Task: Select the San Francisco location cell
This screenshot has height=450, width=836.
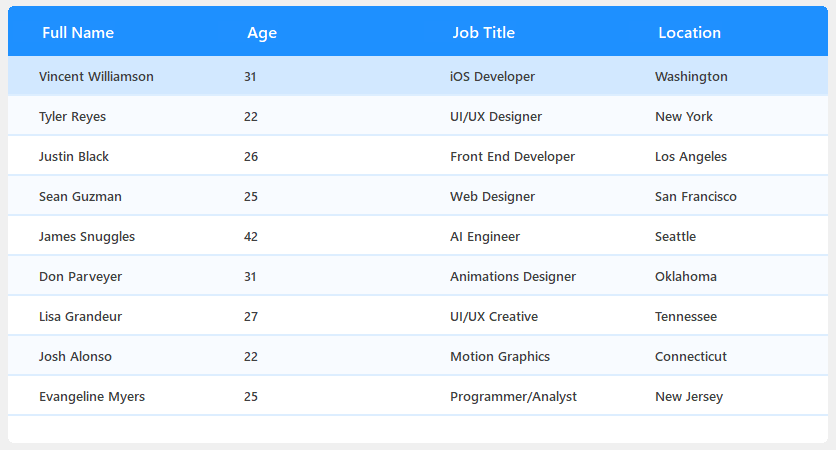Action: (x=695, y=196)
